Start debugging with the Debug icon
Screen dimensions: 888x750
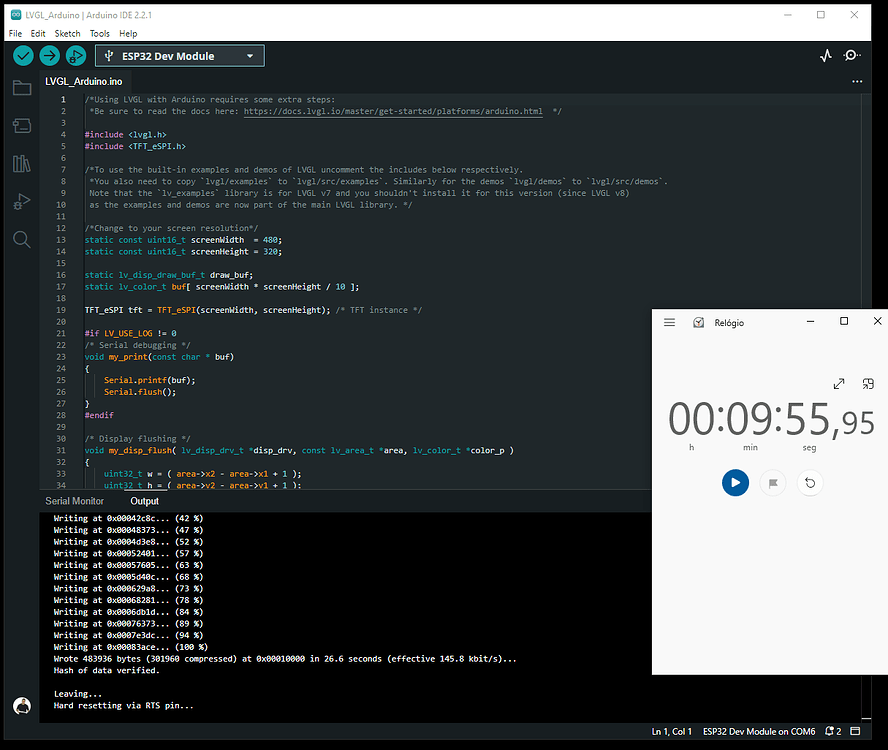click(x=77, y=56)
